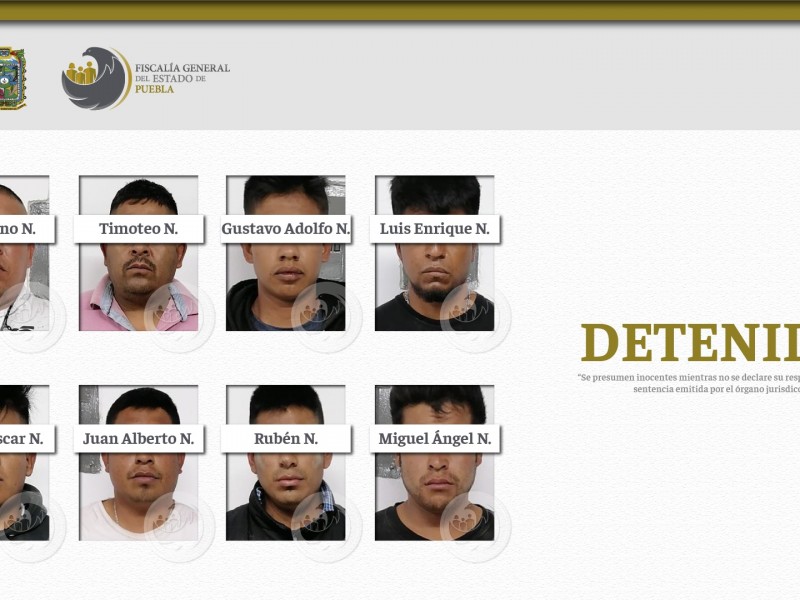Click the 'Se presumen inocentes' disclaimer text
Viewport: 800px width, 600px height.
689,383
